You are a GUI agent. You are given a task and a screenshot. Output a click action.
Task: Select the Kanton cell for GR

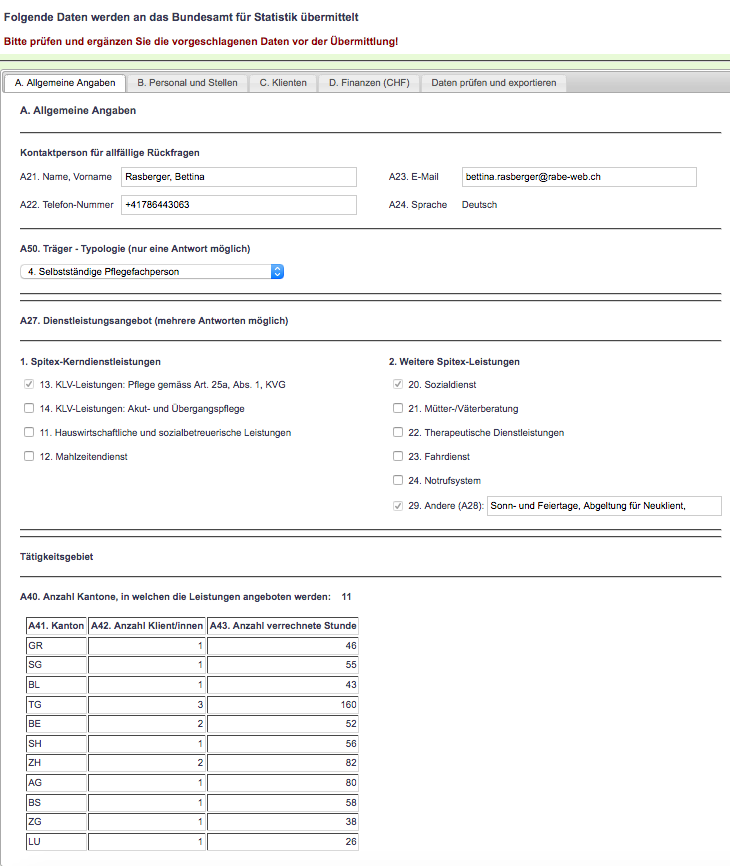pyautogui.click(x=56, y=646)
